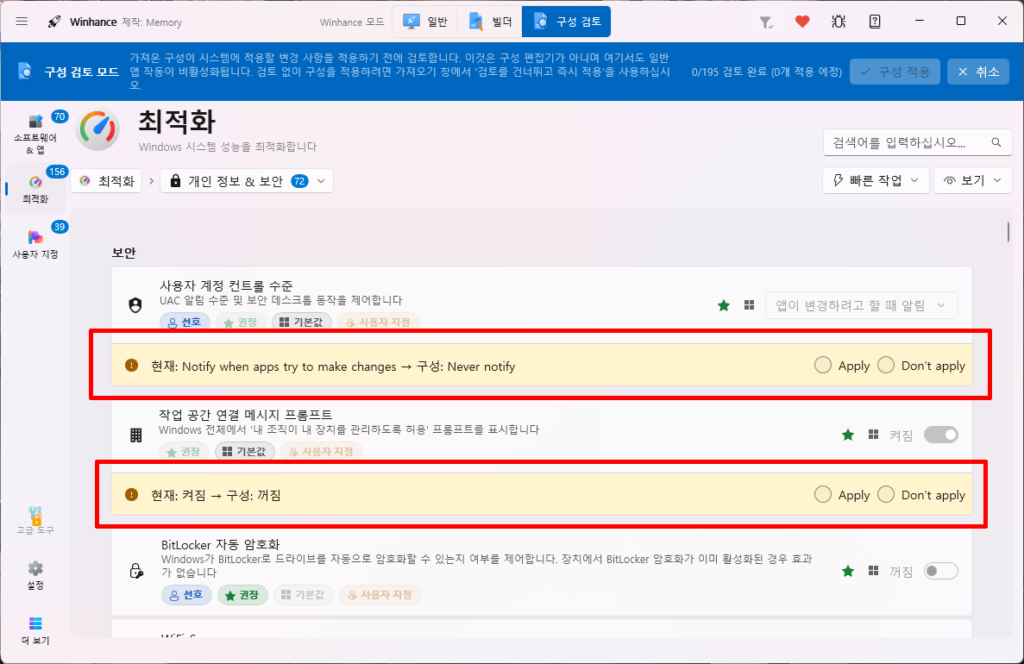Click Windows default icon next to UAC dropdown
This screenshot has width=1024, height=664.
749,305
